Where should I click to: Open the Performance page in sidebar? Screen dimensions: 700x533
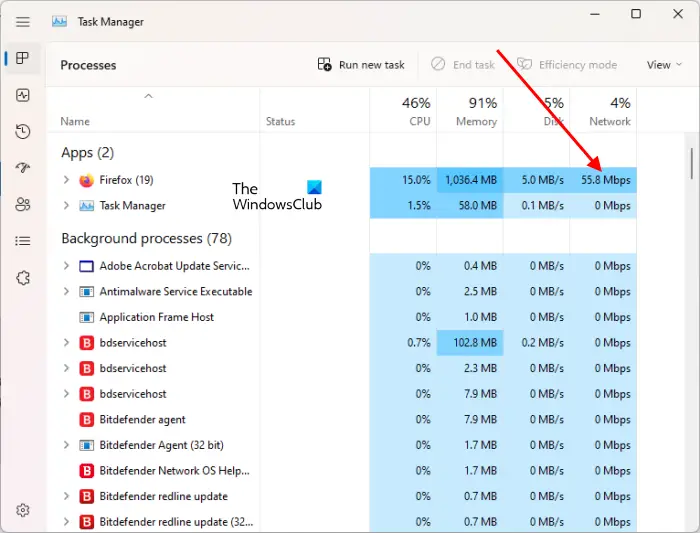pyautogui.click(x=23, y=95)
